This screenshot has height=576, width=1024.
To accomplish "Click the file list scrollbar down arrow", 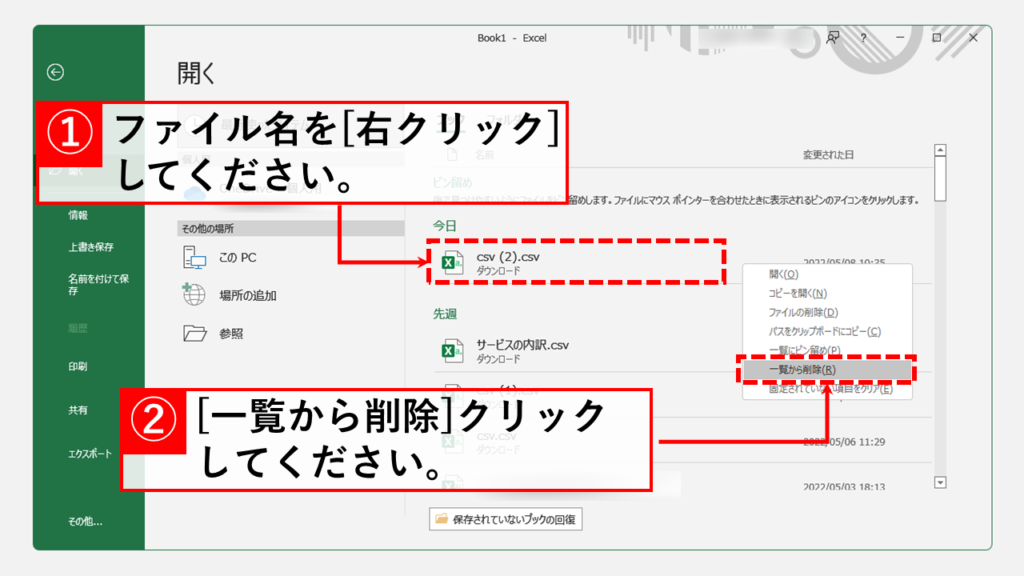I will pos(939,483).
